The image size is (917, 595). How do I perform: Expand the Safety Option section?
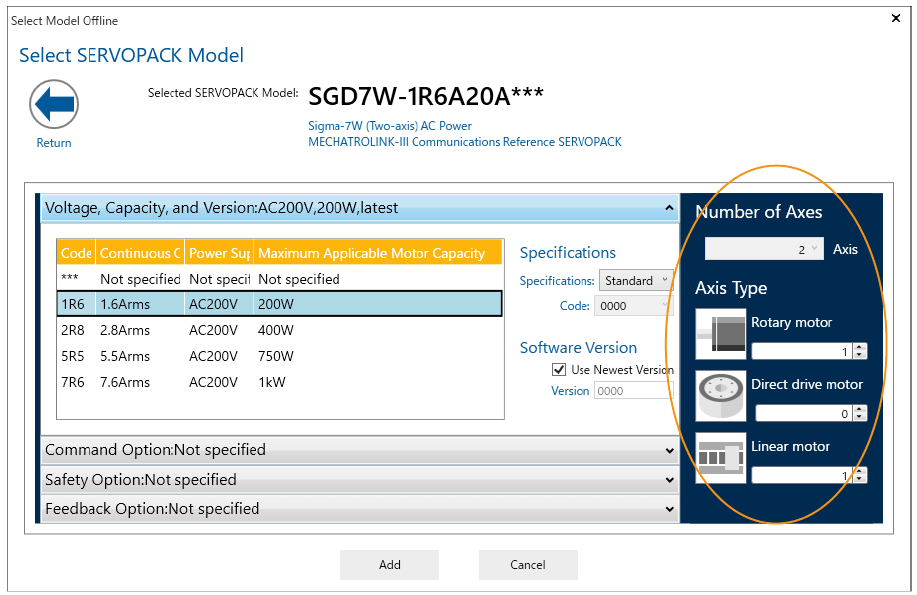360,480
